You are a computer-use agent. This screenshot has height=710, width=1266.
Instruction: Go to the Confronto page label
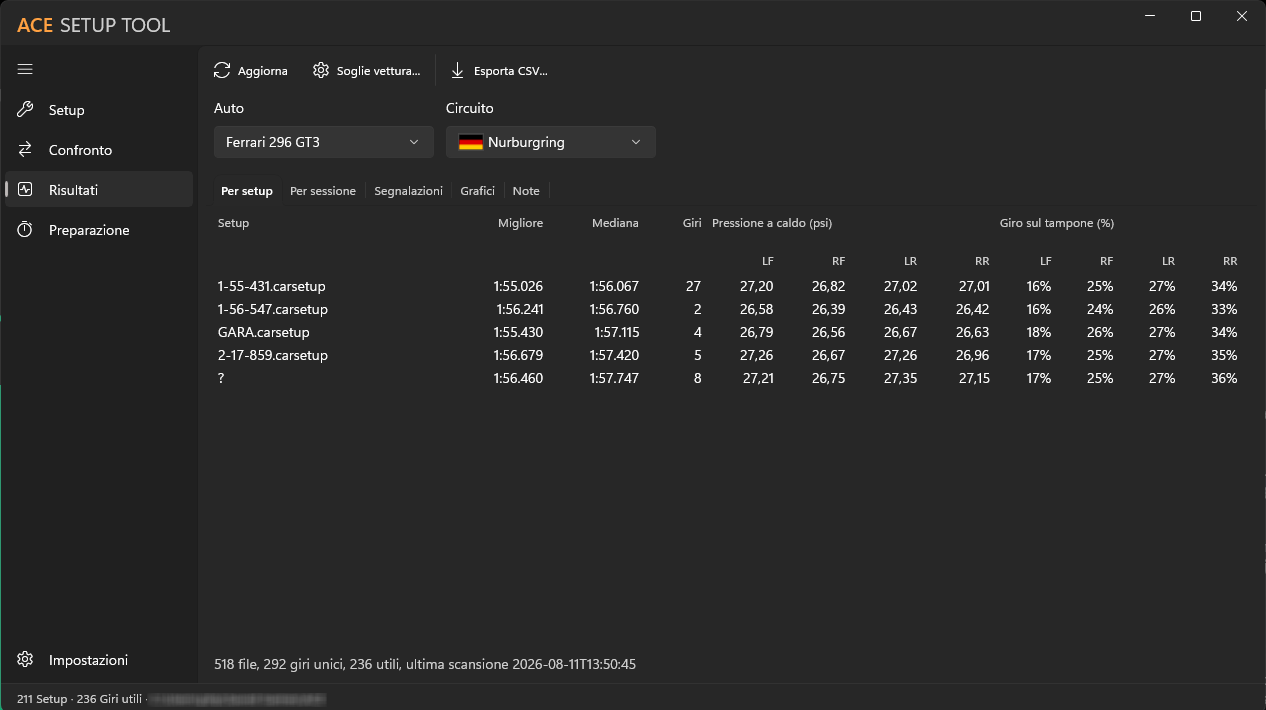pyautogui.click(x=81, y=150)
